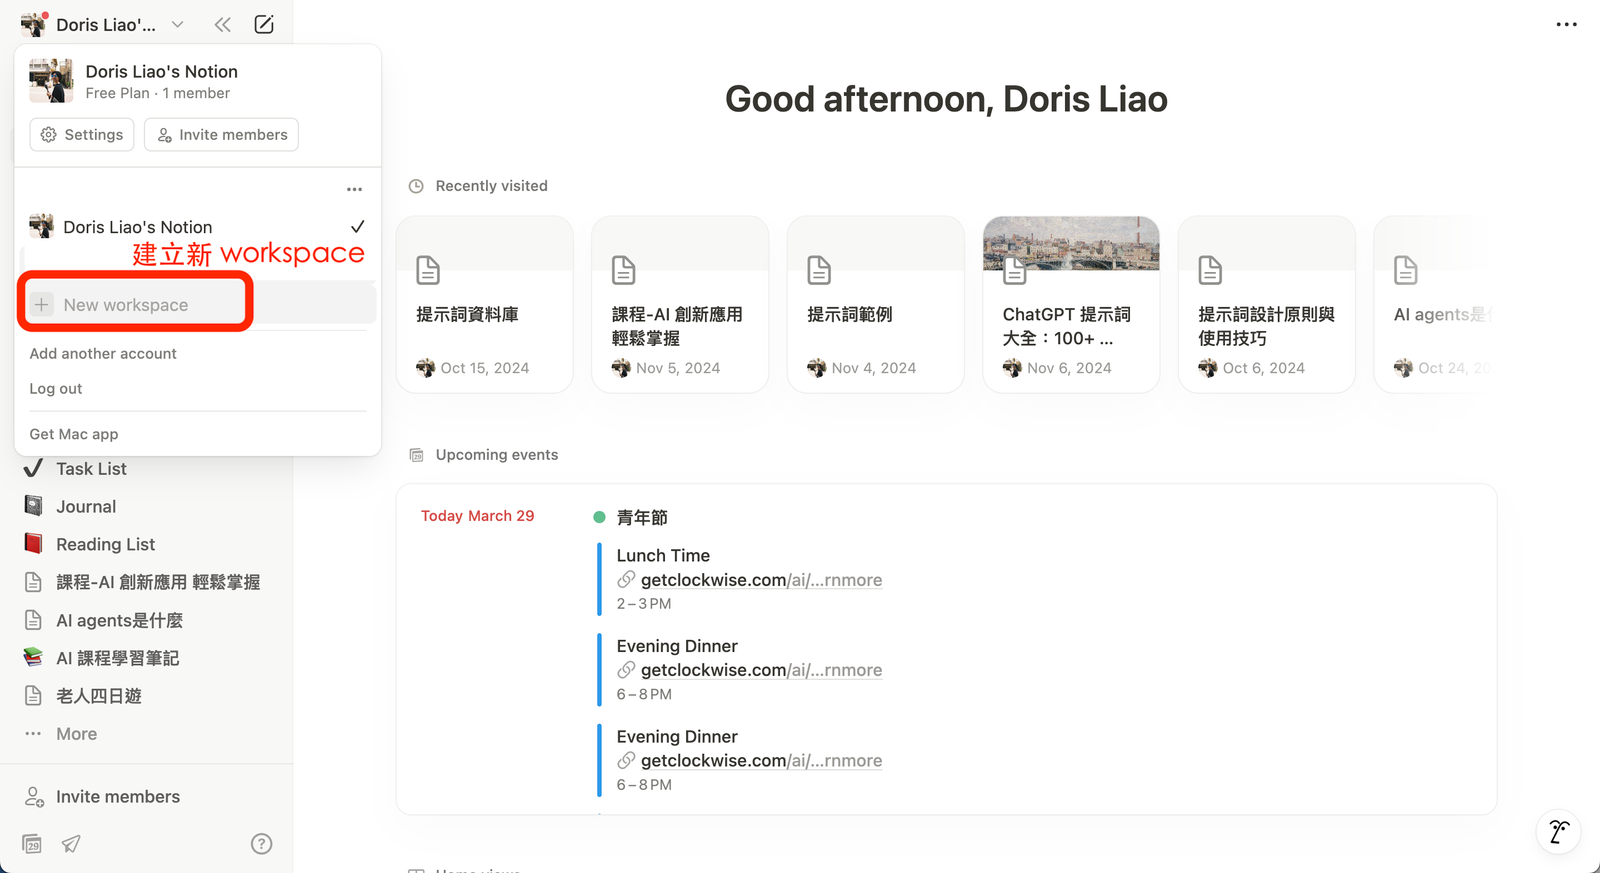Choose Add another account
1600x873 pixels.
pos(103,354)
